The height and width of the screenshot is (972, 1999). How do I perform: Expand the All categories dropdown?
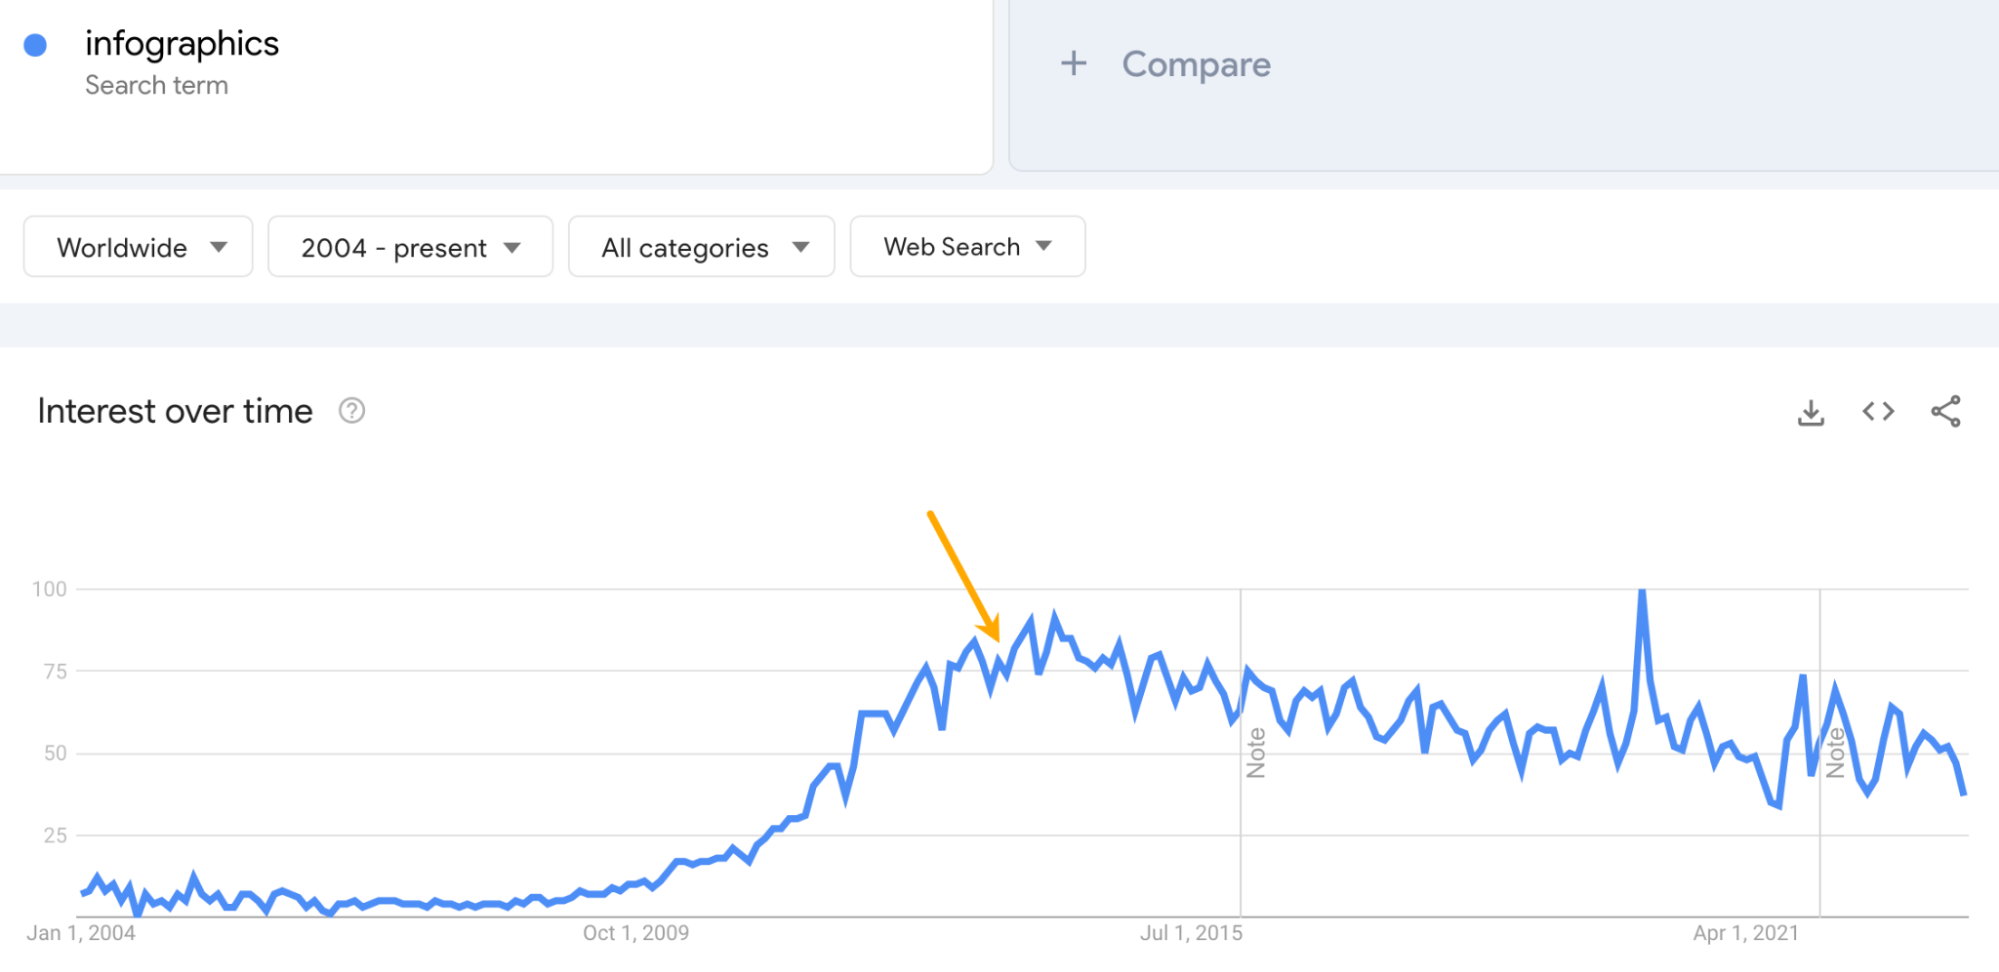(x=684, y=247)
